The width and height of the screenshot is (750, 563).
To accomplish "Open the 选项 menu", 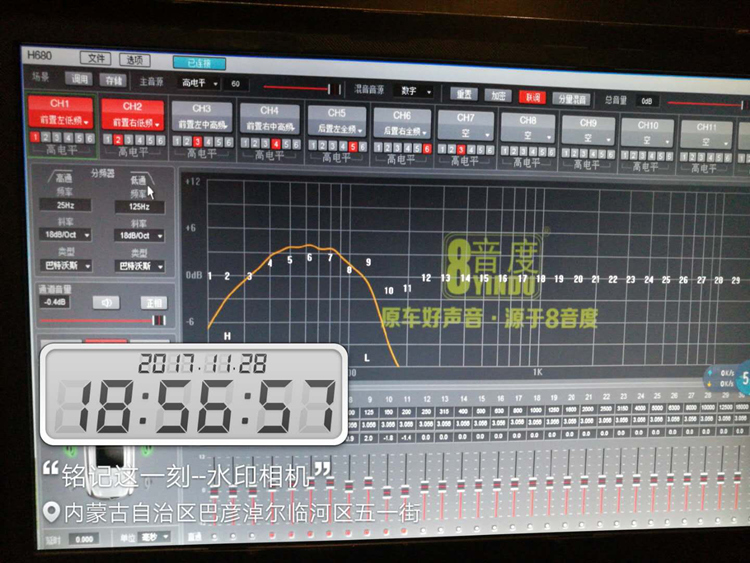I will coord(134,60).
